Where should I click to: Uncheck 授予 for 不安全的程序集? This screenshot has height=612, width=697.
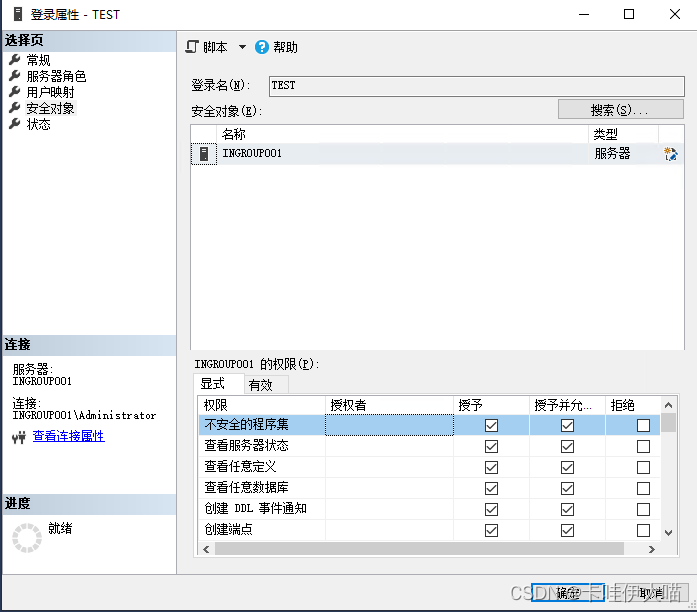click(491, 425)
